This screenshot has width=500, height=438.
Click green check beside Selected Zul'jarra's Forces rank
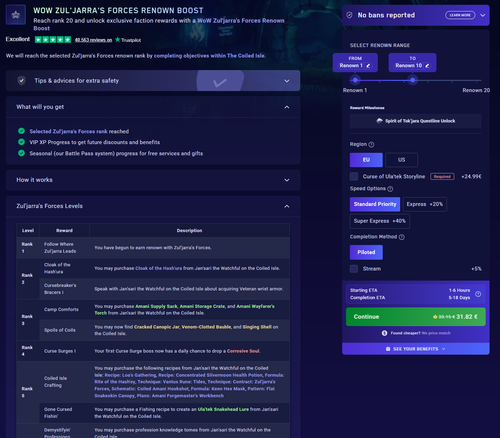(x=21, y=131)
